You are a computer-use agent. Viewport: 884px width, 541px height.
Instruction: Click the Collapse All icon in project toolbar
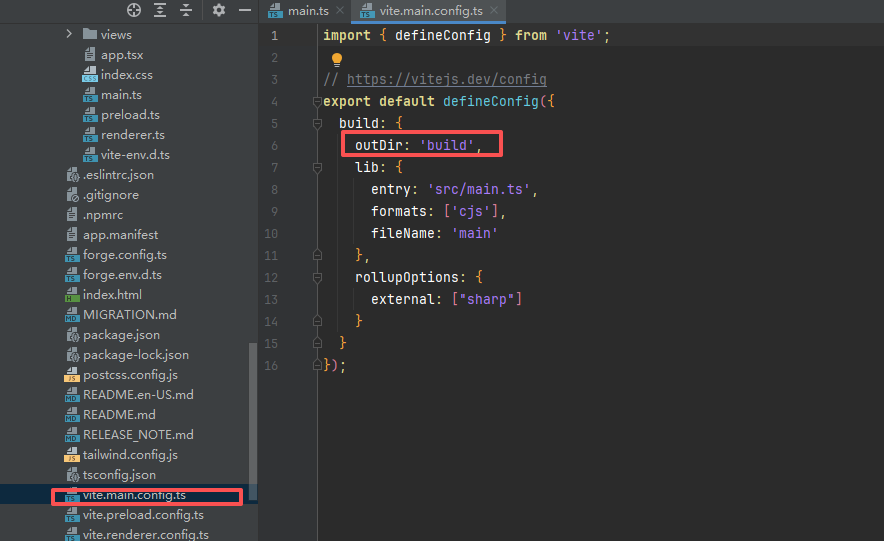[186, 10]
